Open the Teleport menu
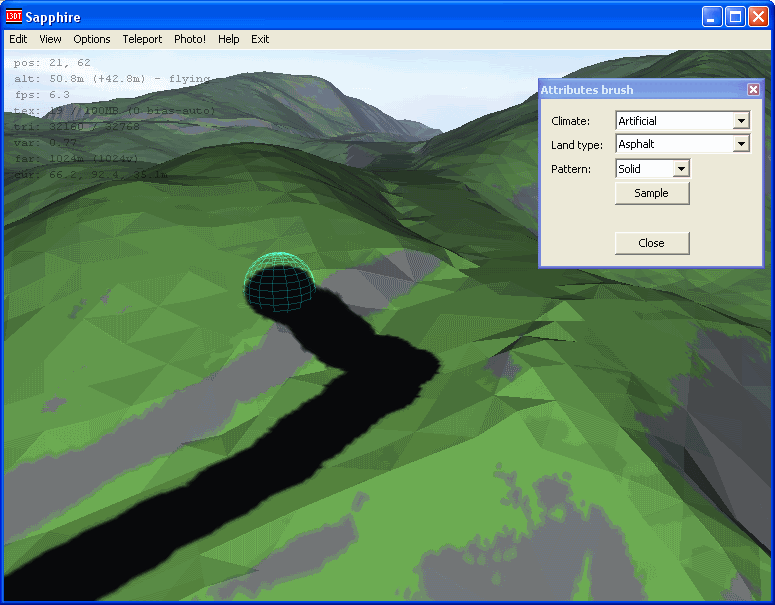The height and width of the screenshot is (605, 775). click(x=142, y=39)
